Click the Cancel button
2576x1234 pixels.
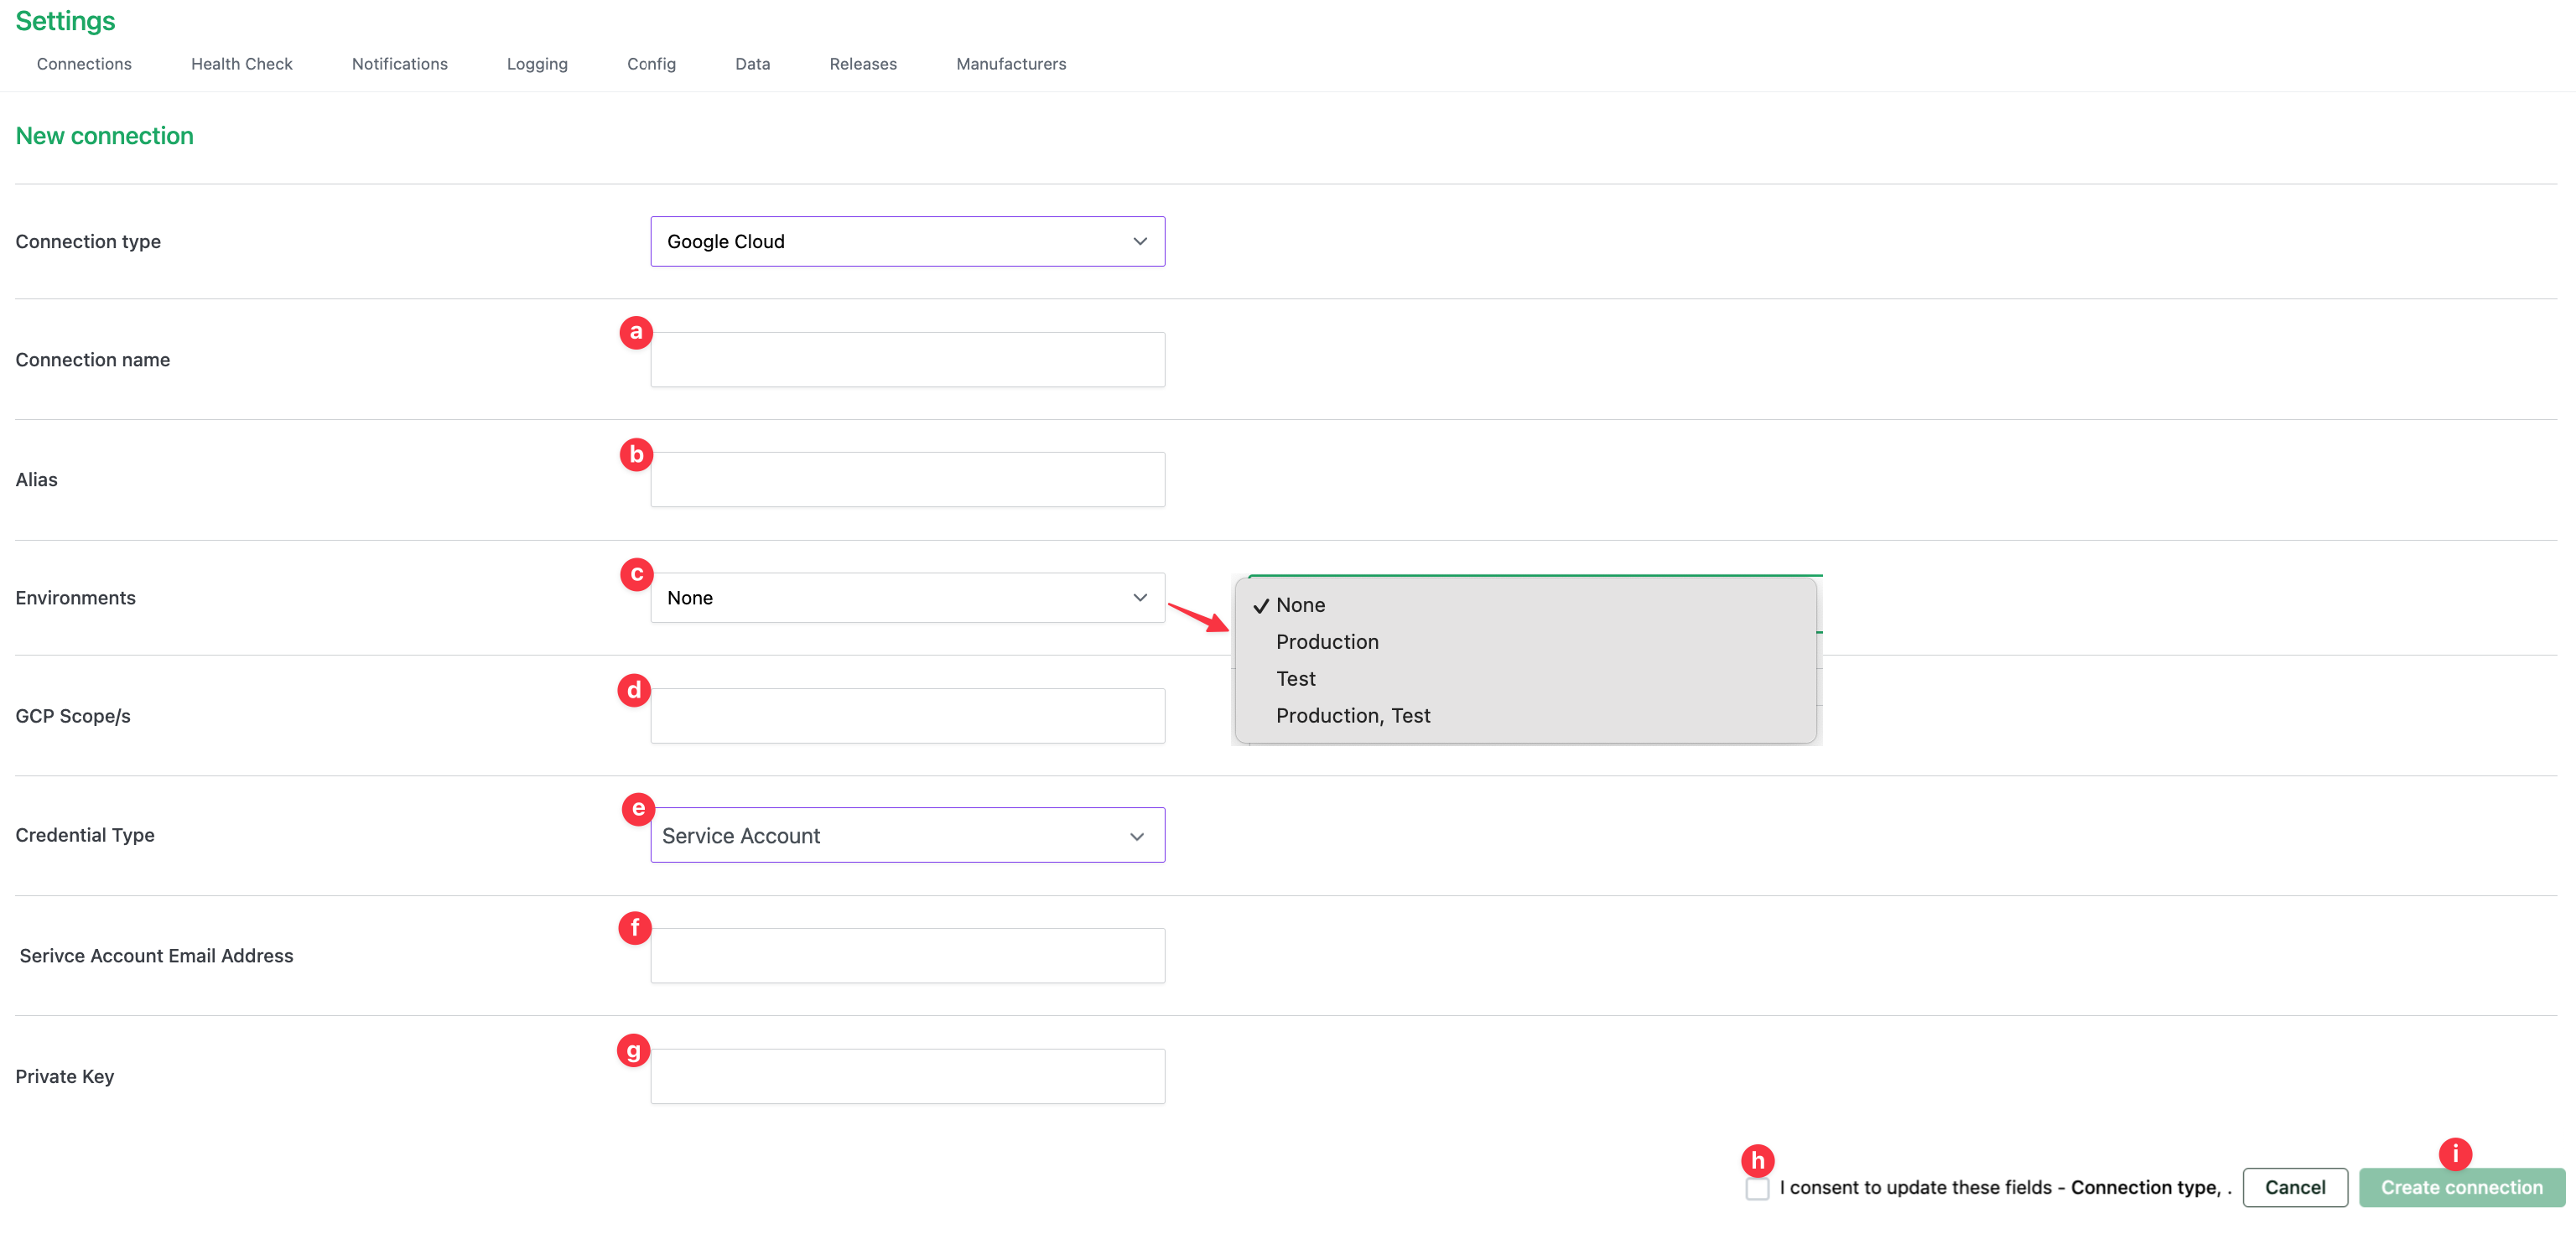[x=2294, y=1187]
